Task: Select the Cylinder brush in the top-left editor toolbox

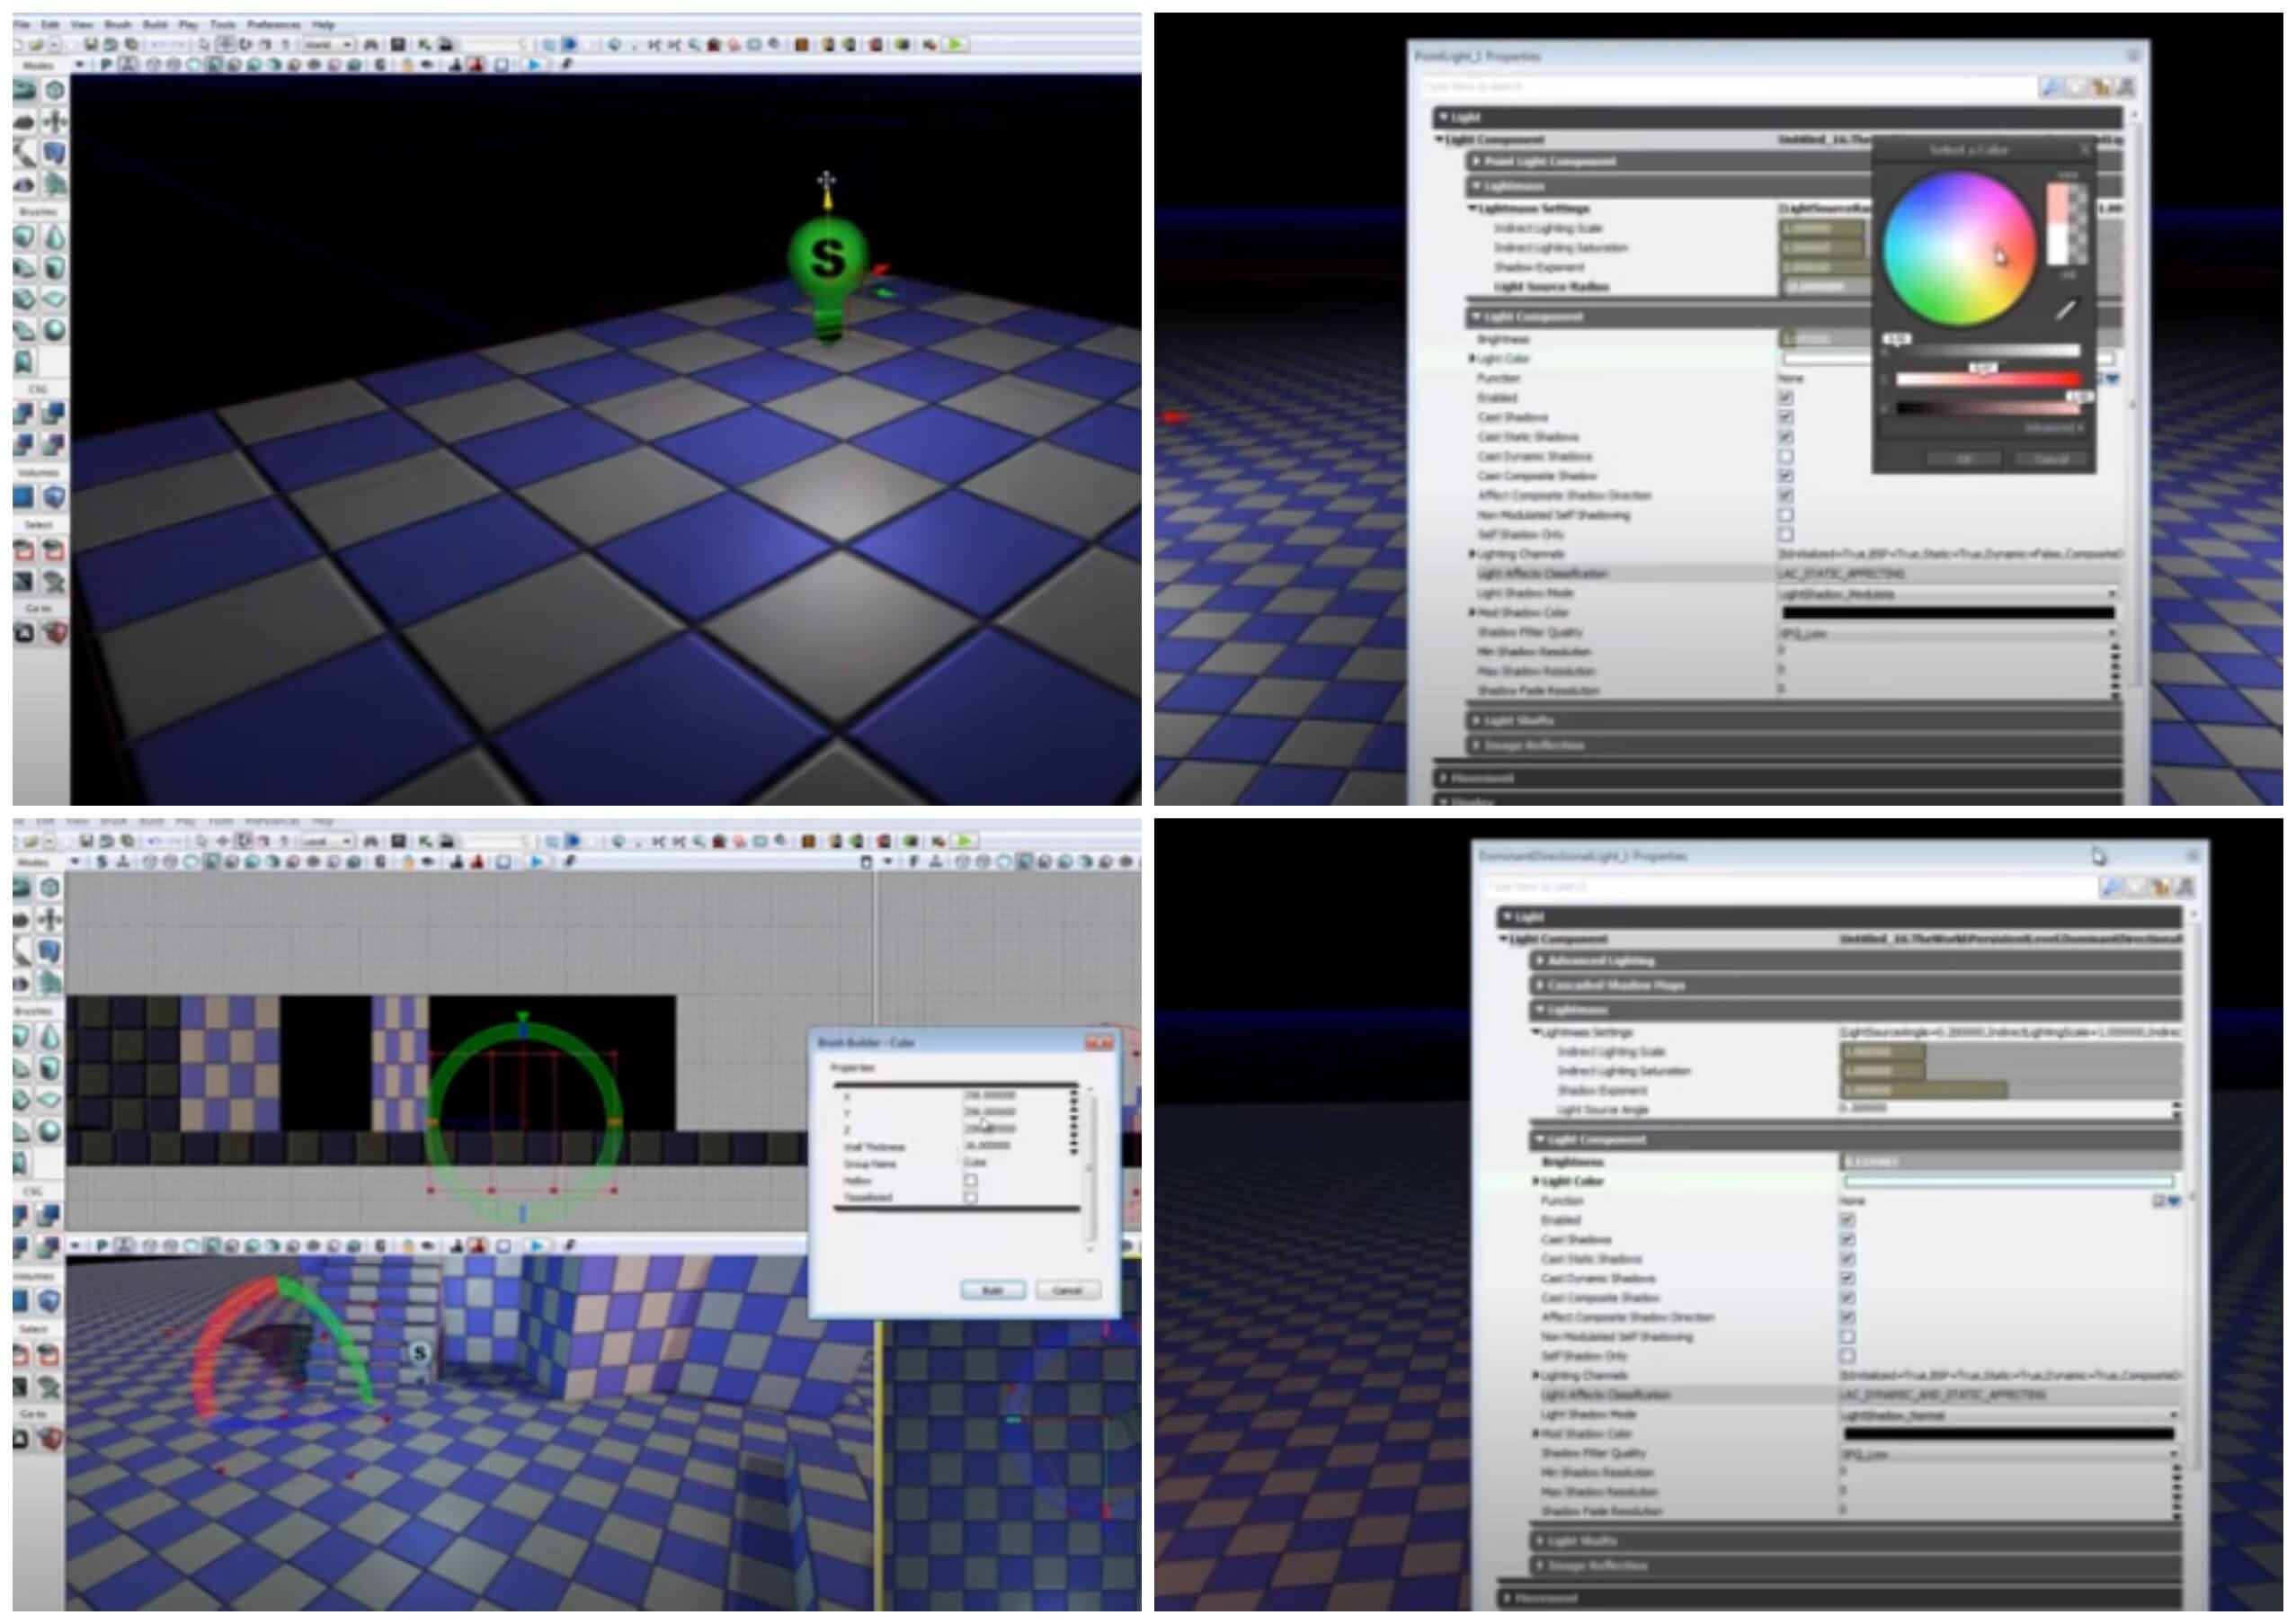Action: coord(54,268)
